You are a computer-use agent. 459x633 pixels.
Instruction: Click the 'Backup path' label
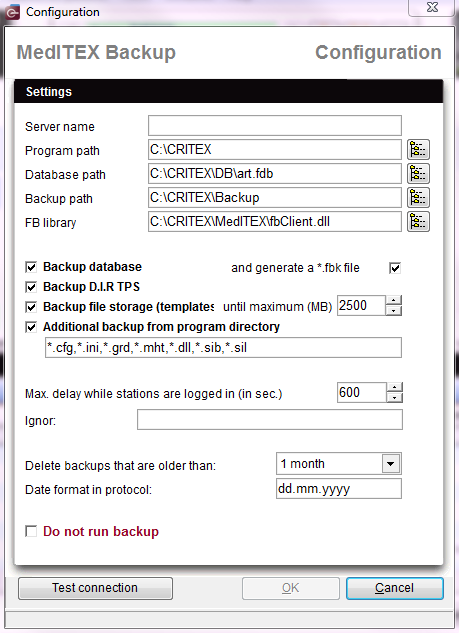tap(59, 199)
